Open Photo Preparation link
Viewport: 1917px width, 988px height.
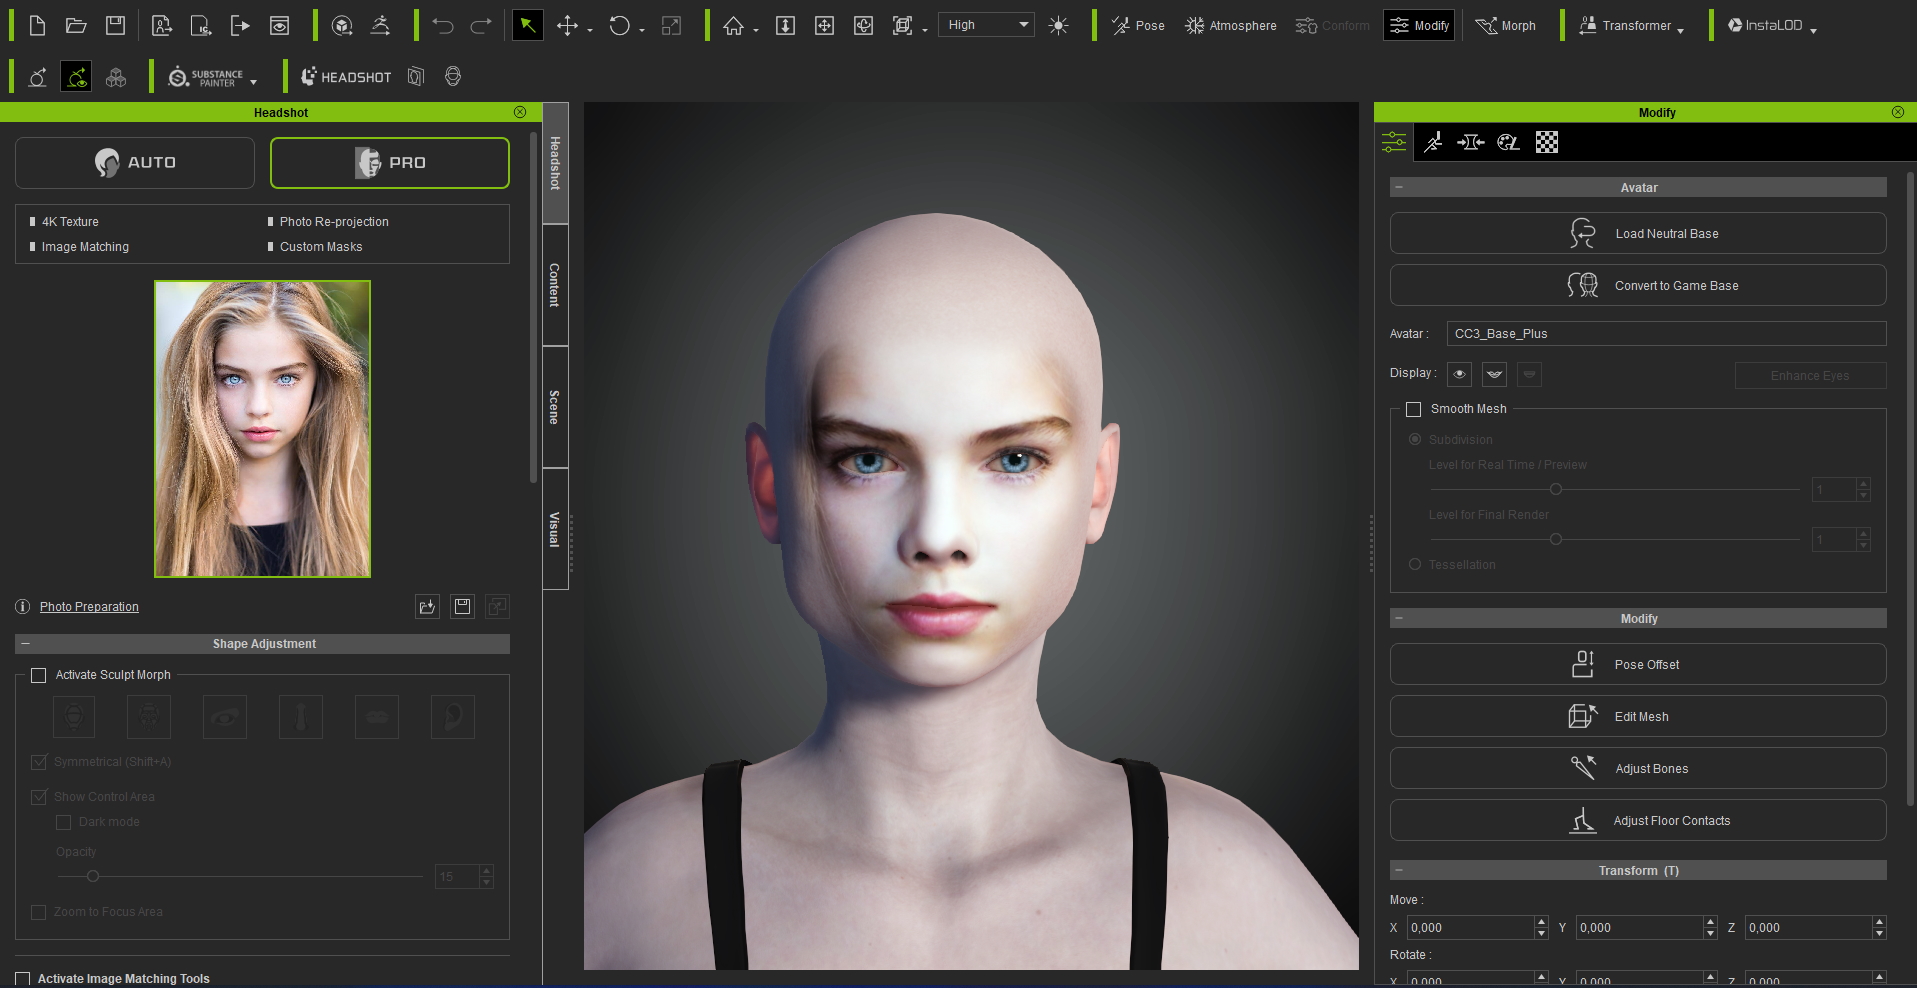[x=89, y=607]
